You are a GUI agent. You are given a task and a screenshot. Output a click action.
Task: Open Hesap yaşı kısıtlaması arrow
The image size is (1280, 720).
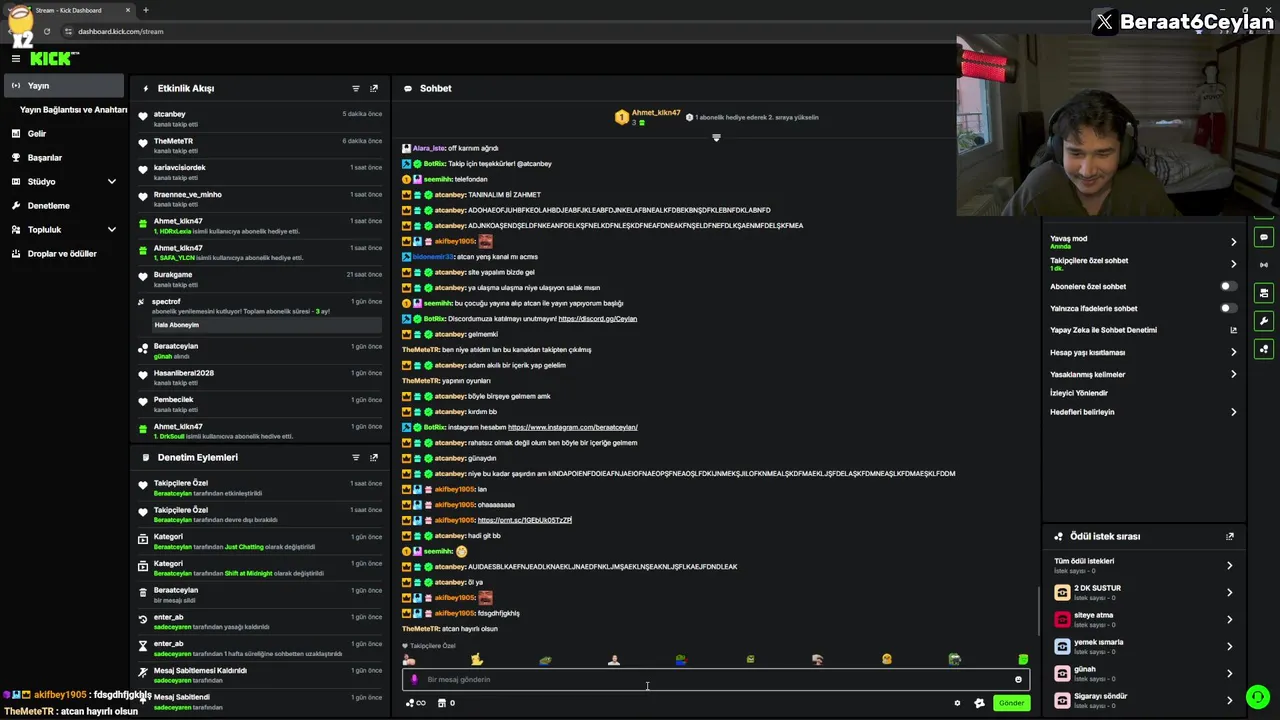[1233, 352]
